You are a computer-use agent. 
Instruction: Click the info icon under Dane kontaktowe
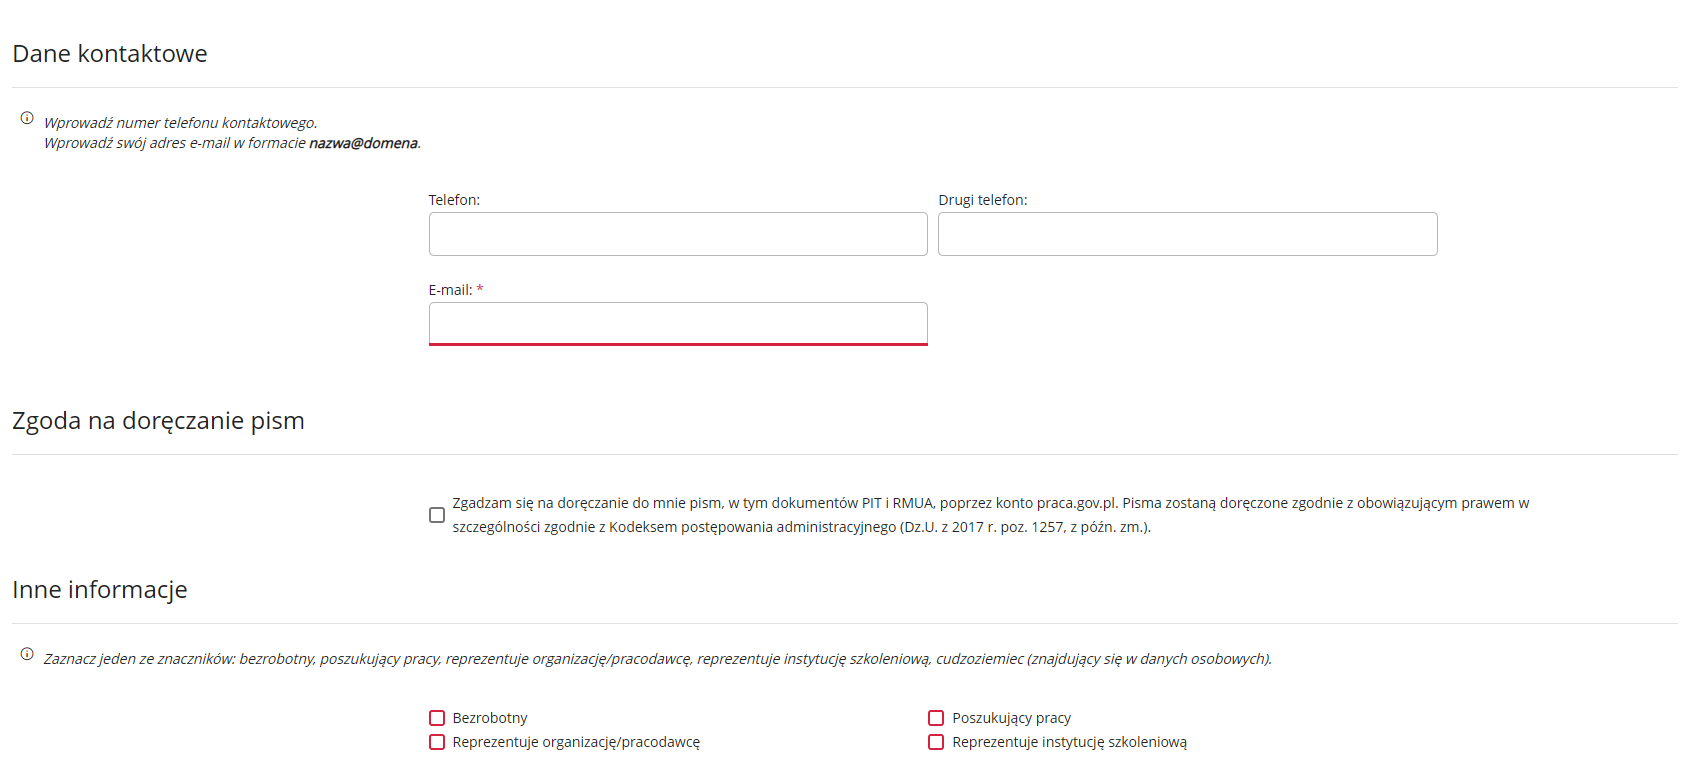[x=27, y=118]
